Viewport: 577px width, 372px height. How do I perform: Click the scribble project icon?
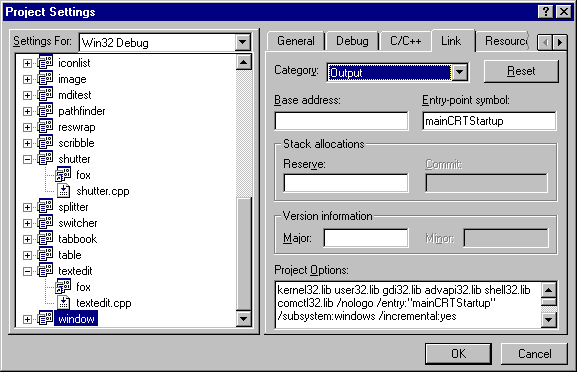(x=45, y=142)
